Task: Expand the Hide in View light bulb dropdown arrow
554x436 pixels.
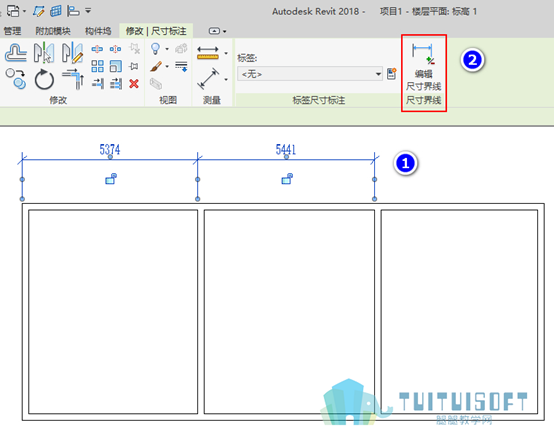Action: point(167,49)
